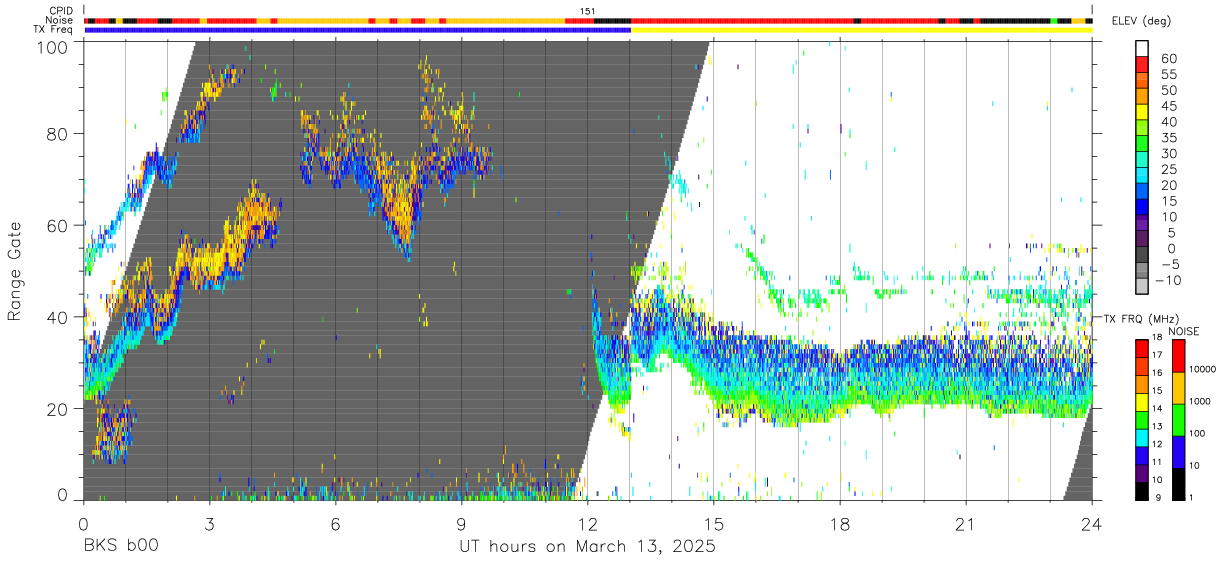Click the y-axis tick label '20'
1228x567 pixels.
pos(58,409)
